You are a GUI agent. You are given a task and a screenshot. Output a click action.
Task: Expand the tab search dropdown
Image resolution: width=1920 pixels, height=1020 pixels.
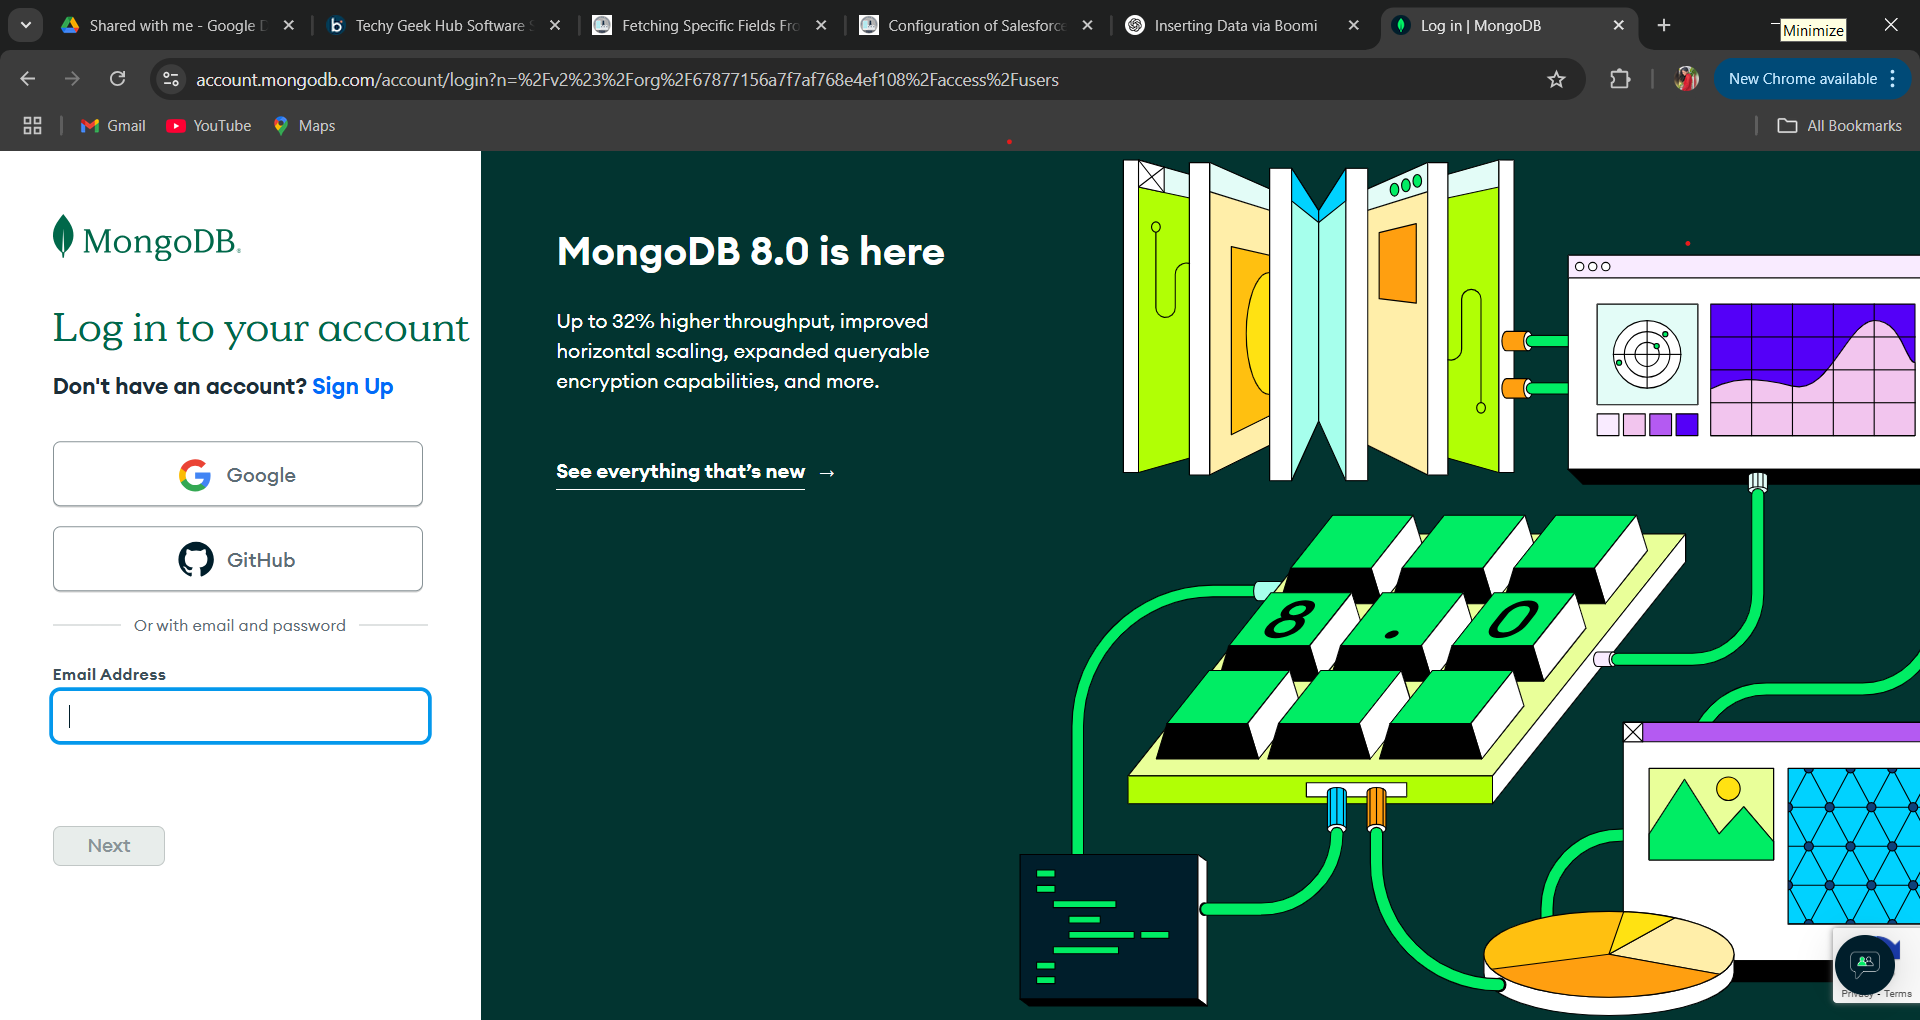[x=26, y=25]
